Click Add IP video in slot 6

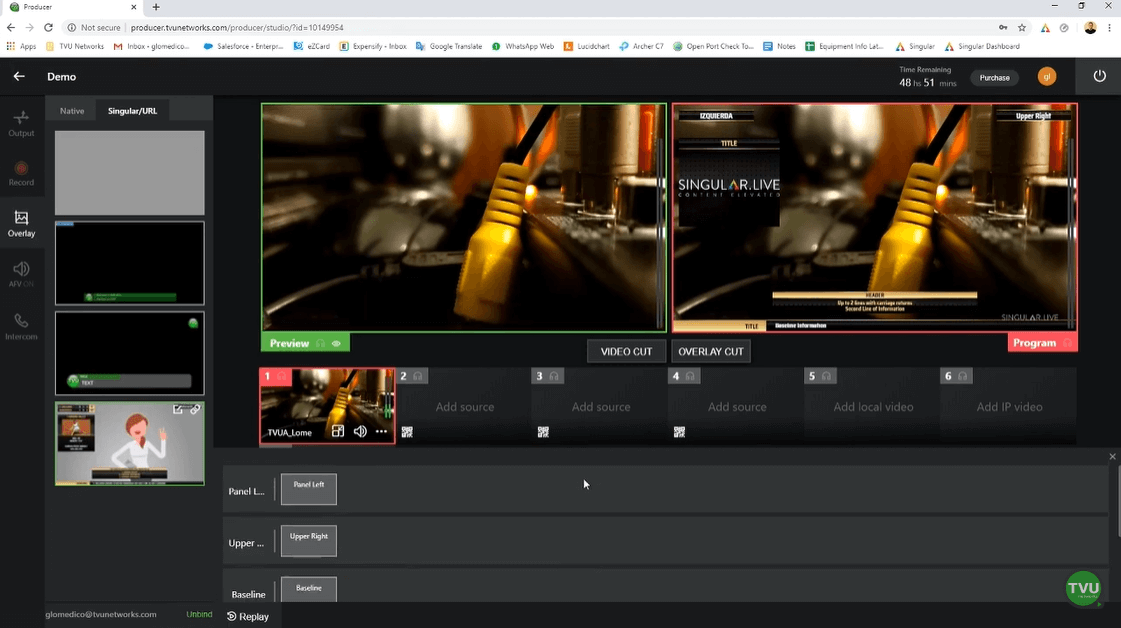[1009, 407]
